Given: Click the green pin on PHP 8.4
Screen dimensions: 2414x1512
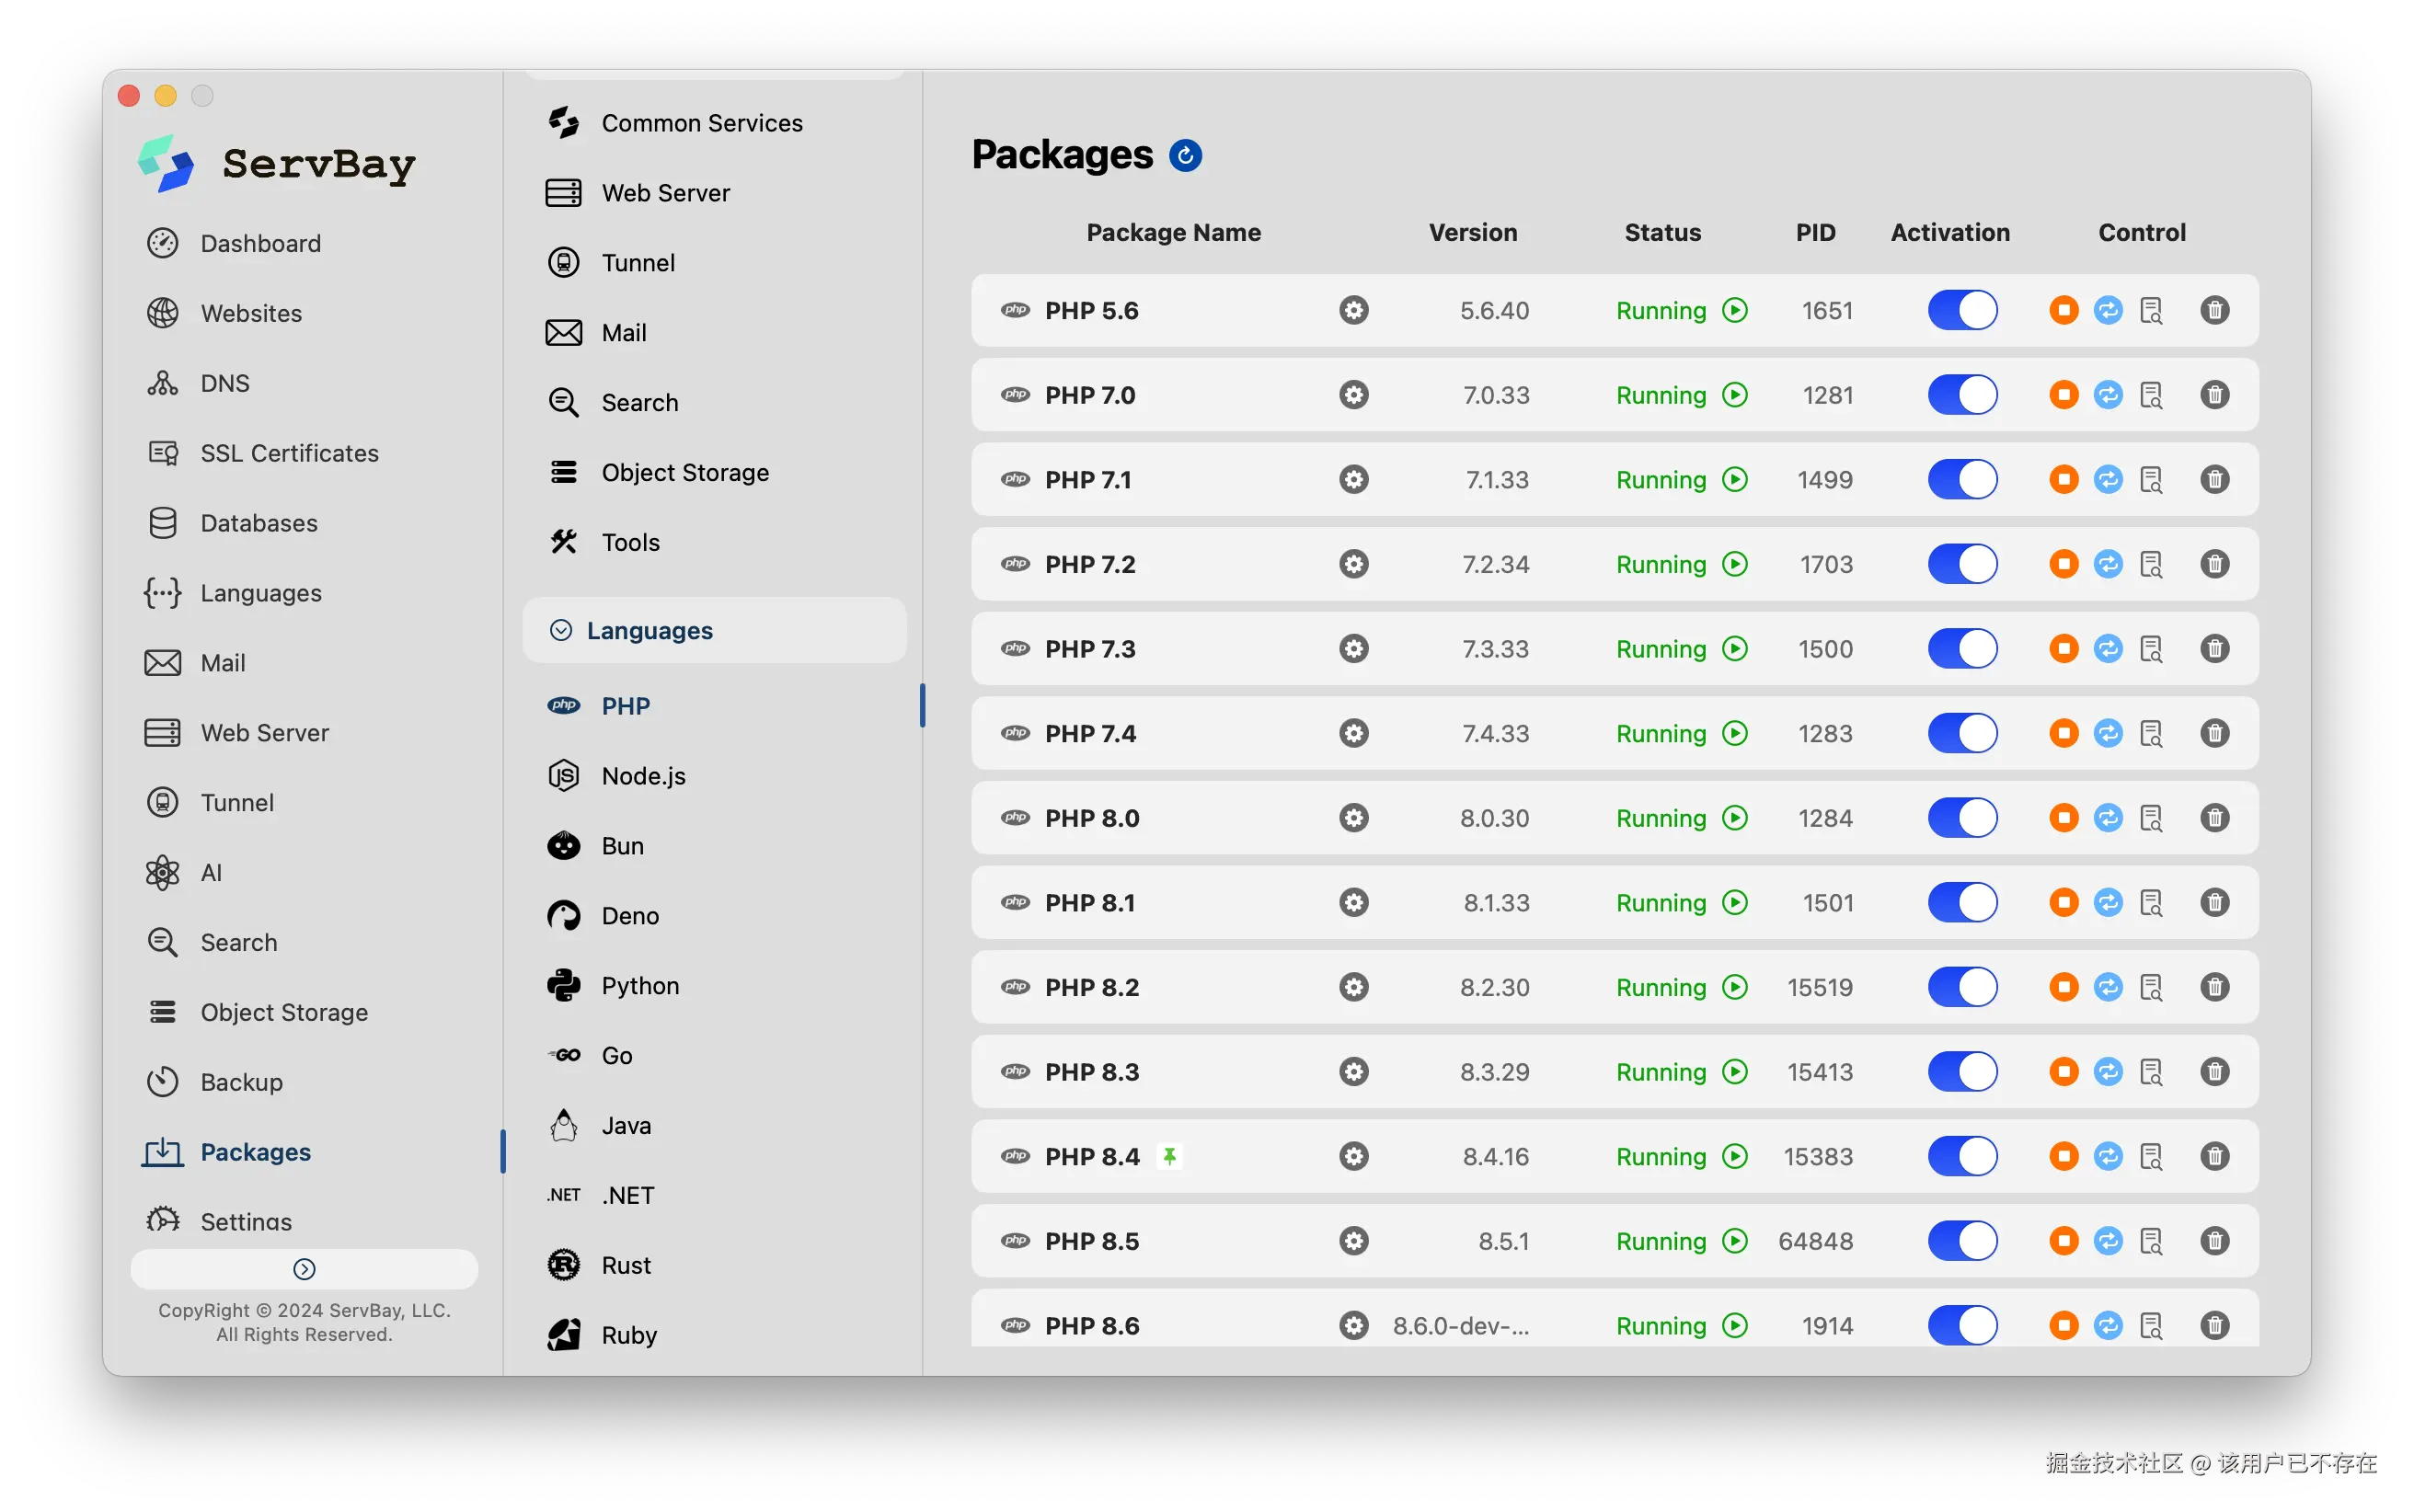Looking at the screenshot, I should pyautogui.click(x=1169, y=1156).
